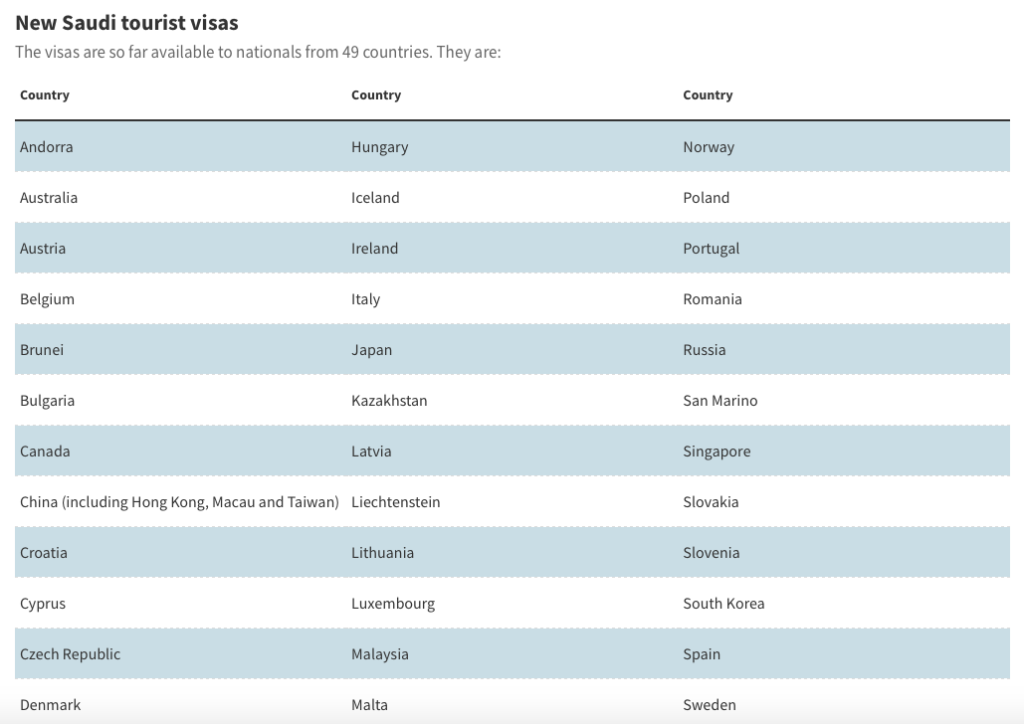Image resolution: width=1024 pixels, height=724 pixels.
Task: Select Portugal in the table
Action: (711, 249)
